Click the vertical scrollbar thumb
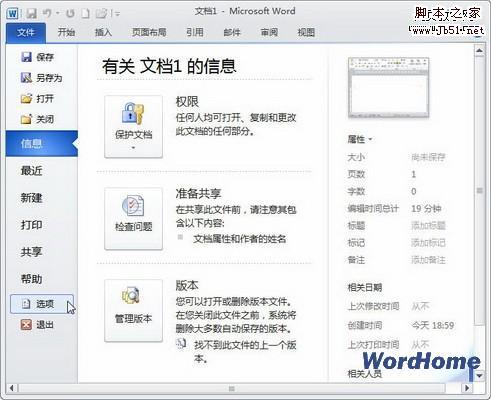The width and height of the screenshot is (491, 400). (x=479, y=191)
